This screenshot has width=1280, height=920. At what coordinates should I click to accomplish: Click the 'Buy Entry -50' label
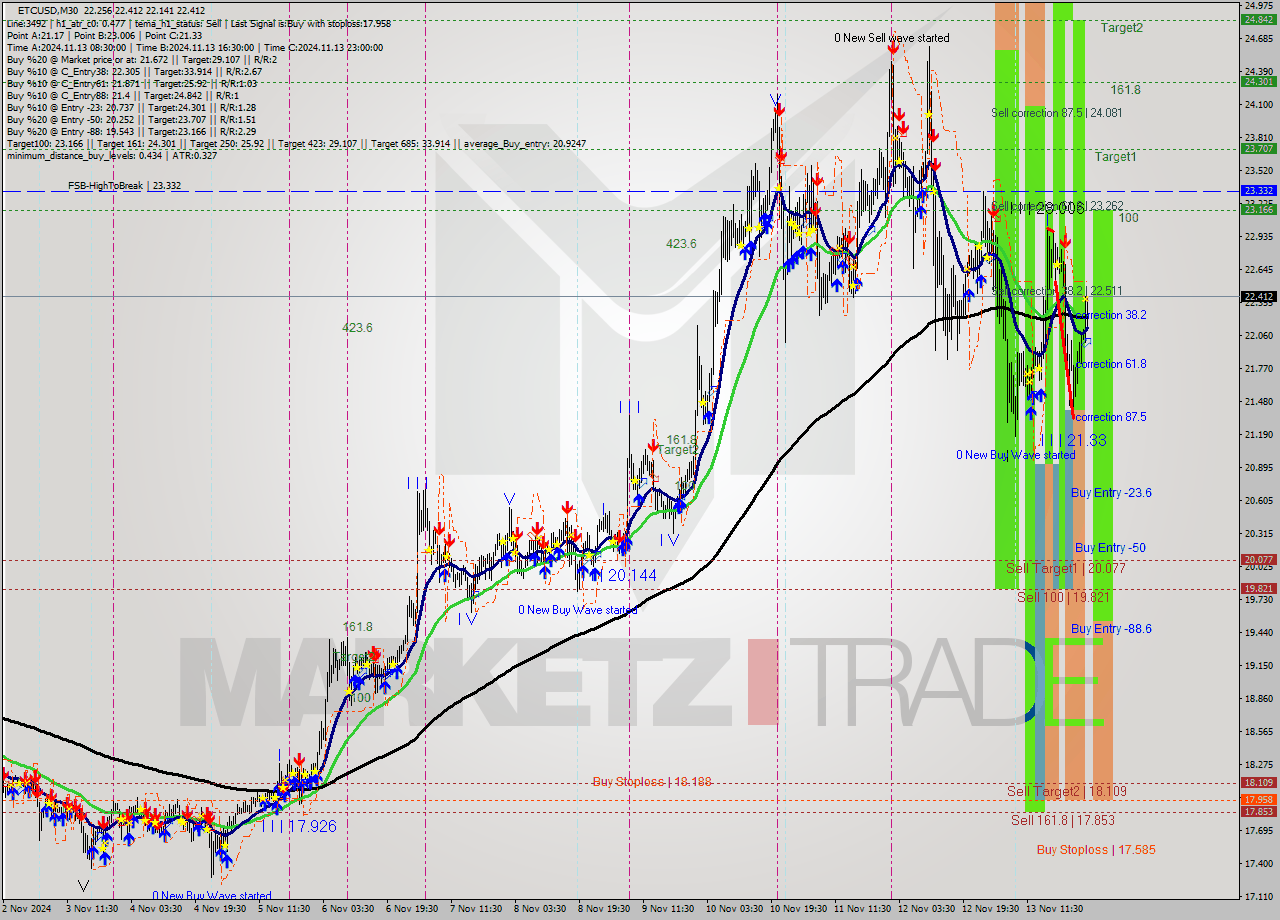coord(1110,548)
